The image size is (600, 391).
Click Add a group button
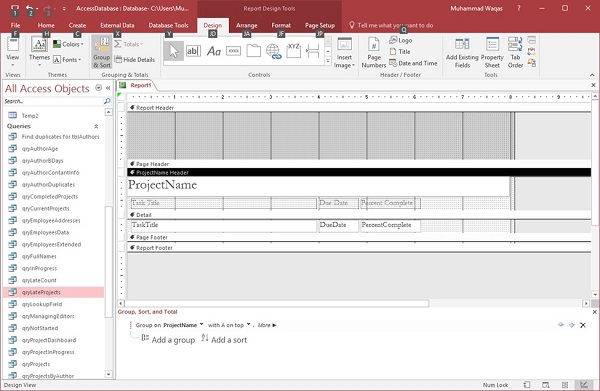(x=168, y=340)
